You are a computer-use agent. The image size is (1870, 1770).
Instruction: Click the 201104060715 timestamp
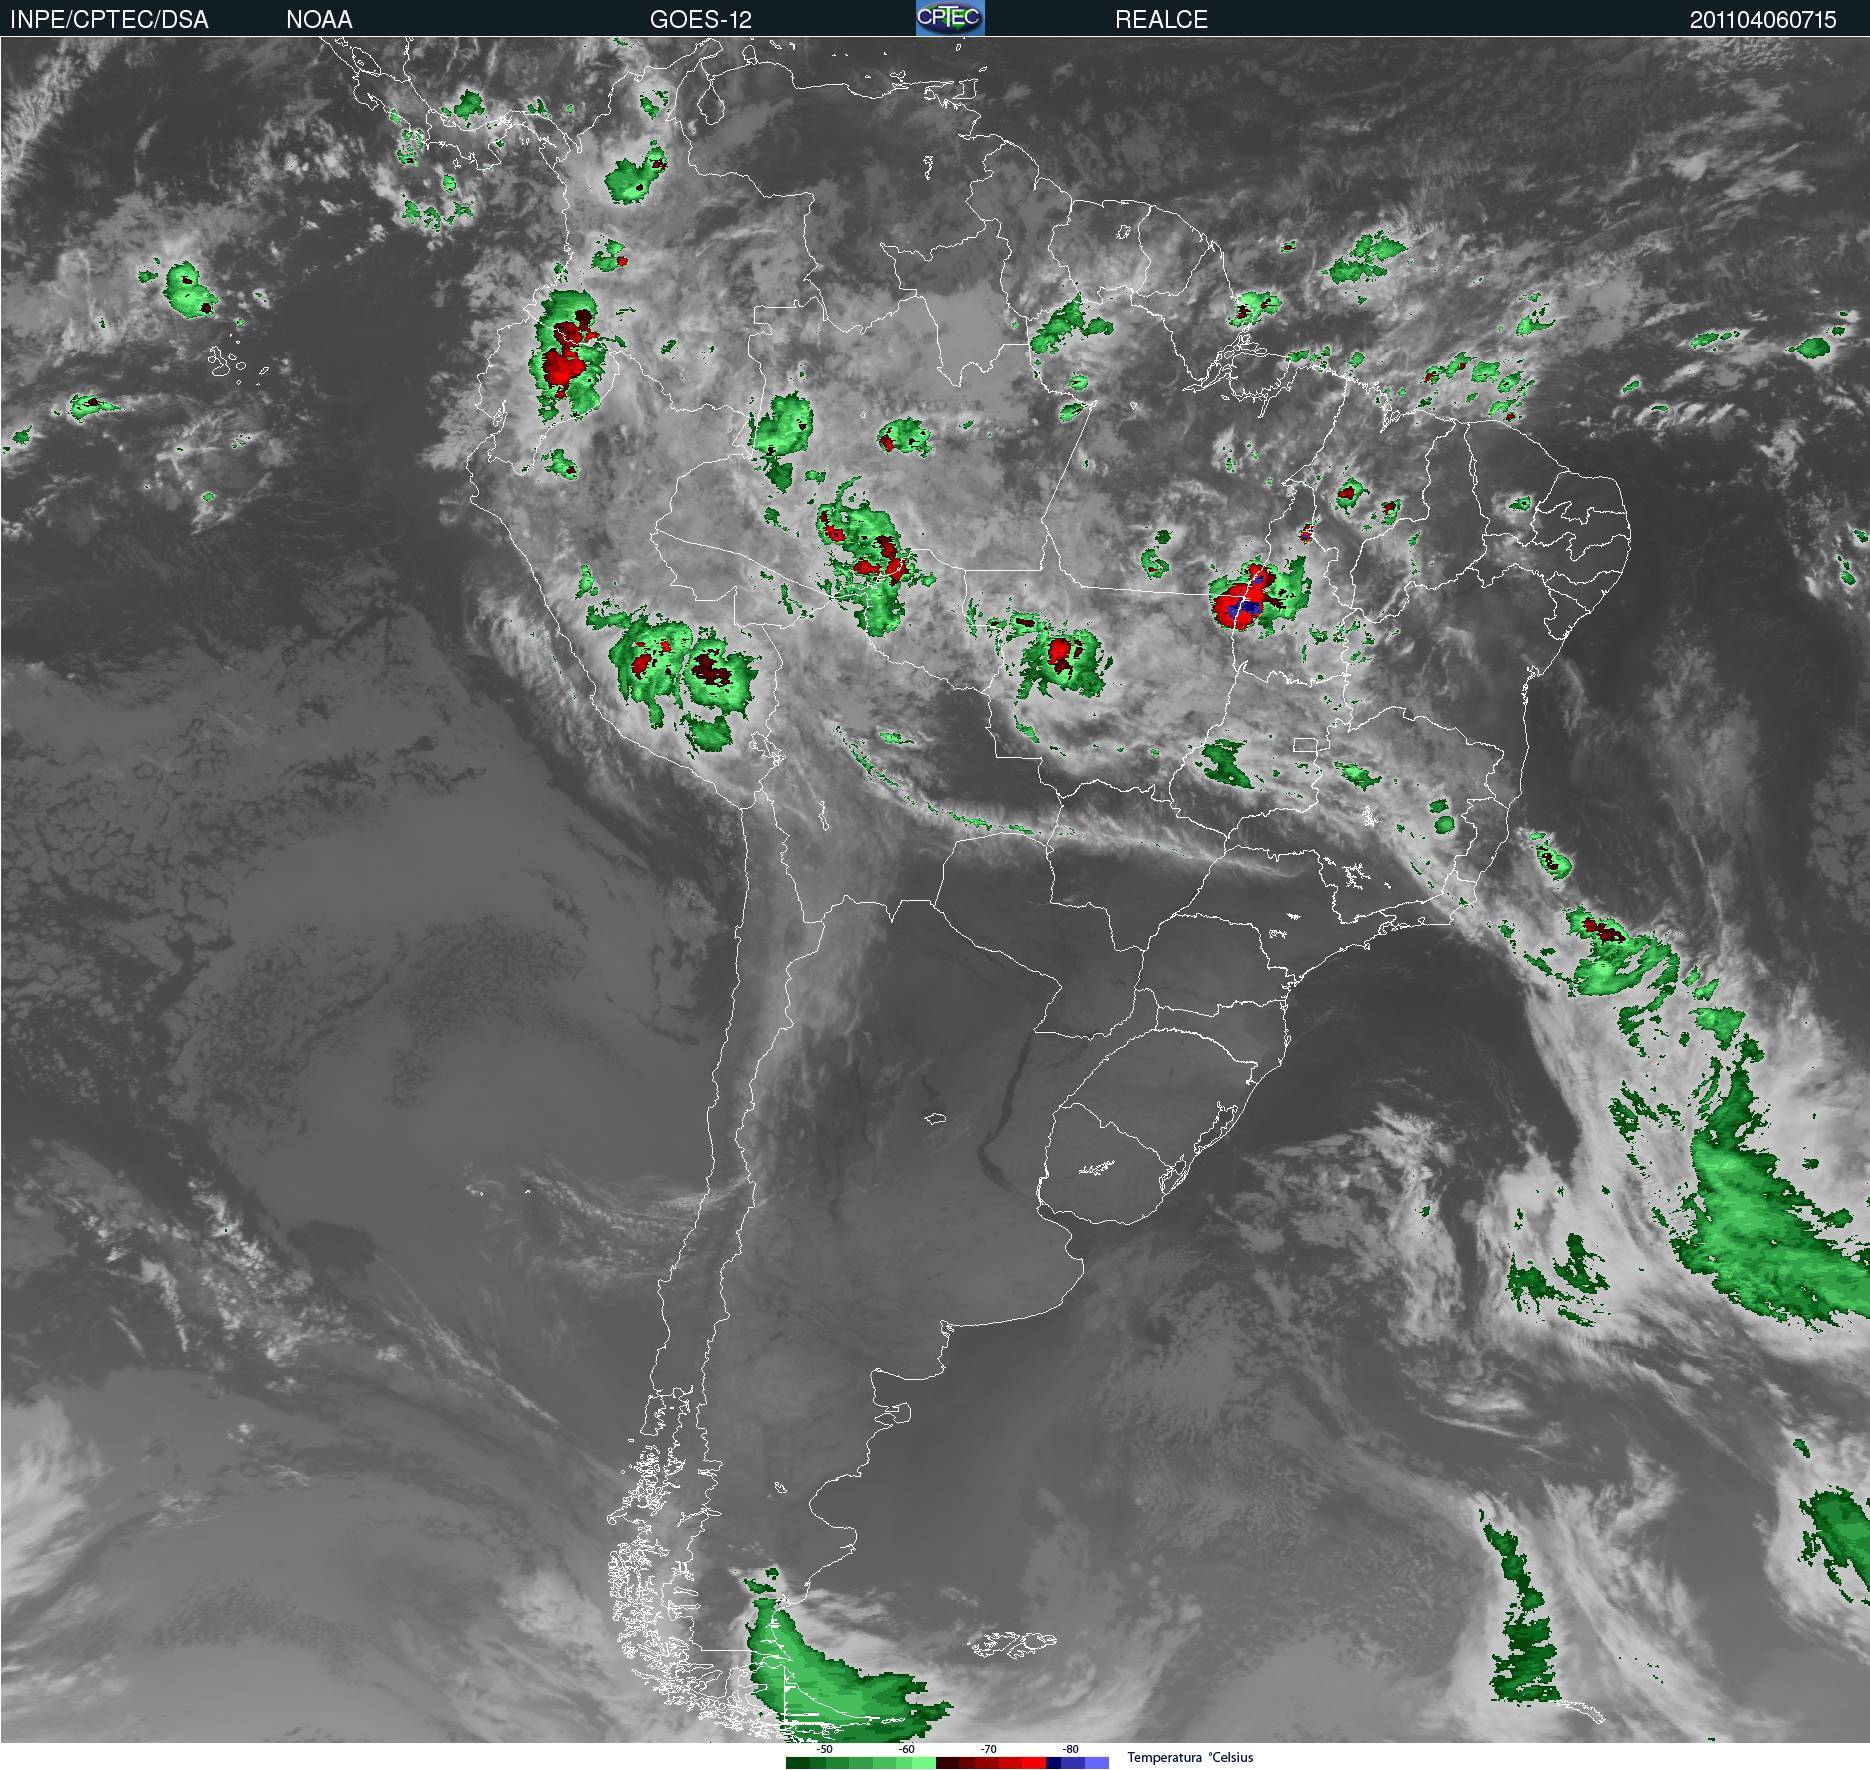click(x=1763, y=19)
